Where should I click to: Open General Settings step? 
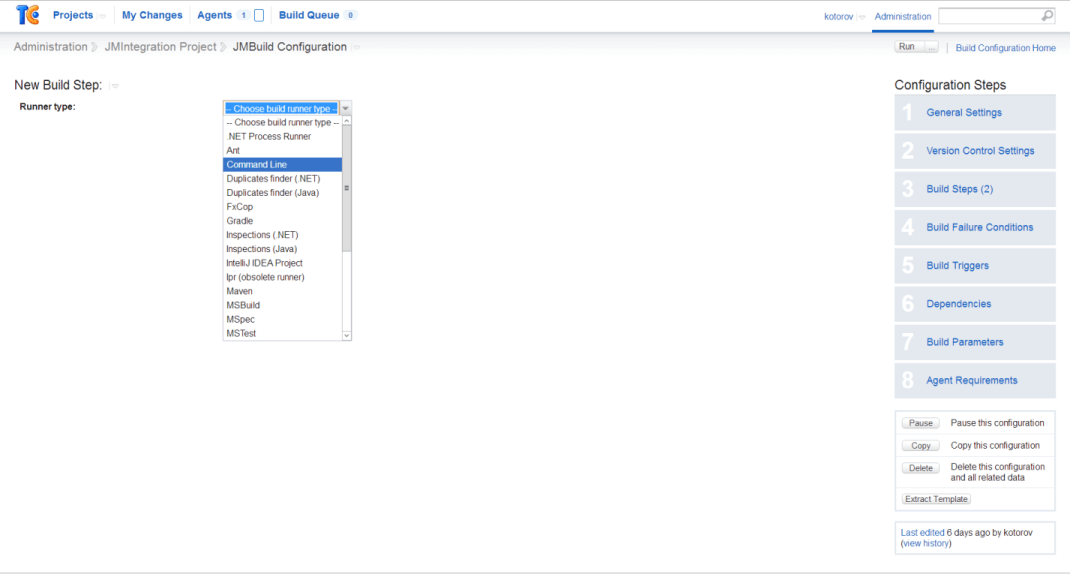(x=974, y=113)
